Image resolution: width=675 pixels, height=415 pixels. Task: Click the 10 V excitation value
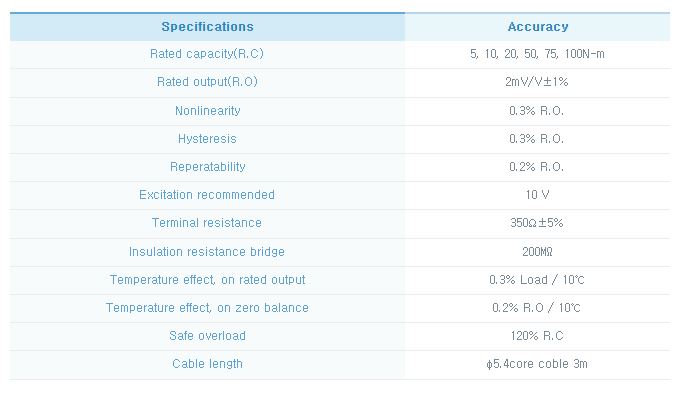coord(537,195)
